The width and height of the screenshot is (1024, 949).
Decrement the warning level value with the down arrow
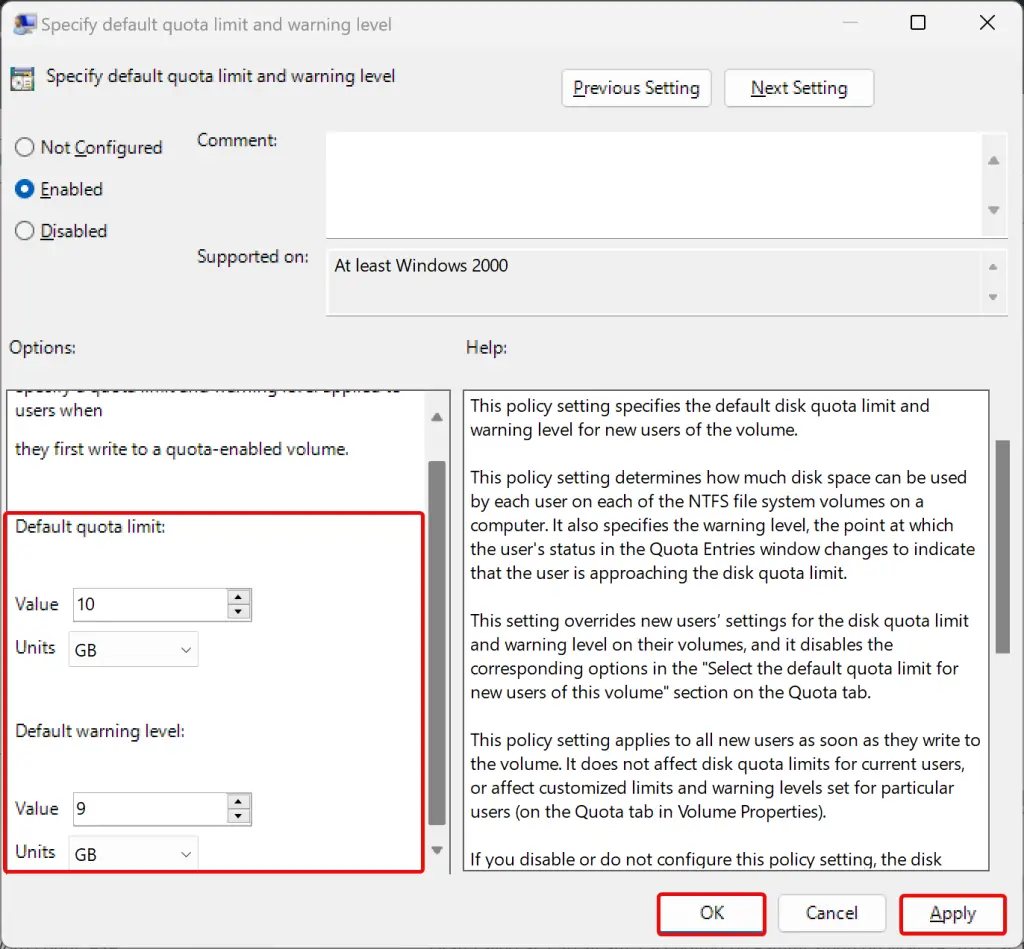[x=239, y=815]
